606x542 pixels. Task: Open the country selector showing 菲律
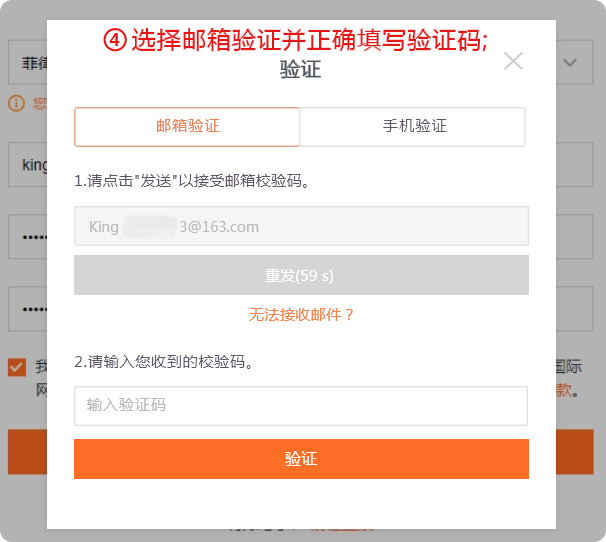point(28,62)
